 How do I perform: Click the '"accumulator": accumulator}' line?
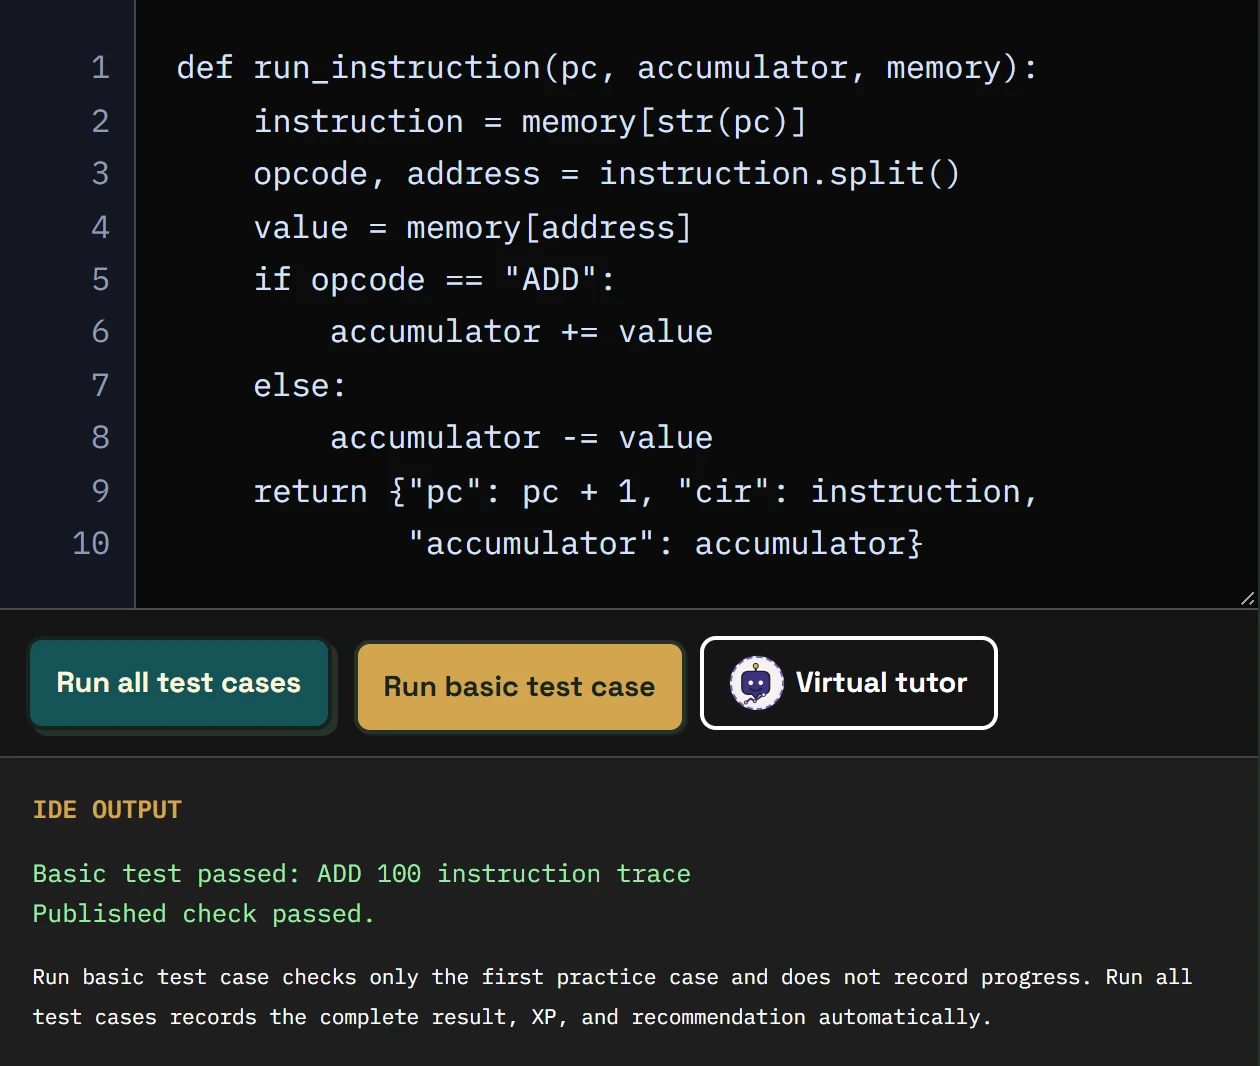pos(665,544)
